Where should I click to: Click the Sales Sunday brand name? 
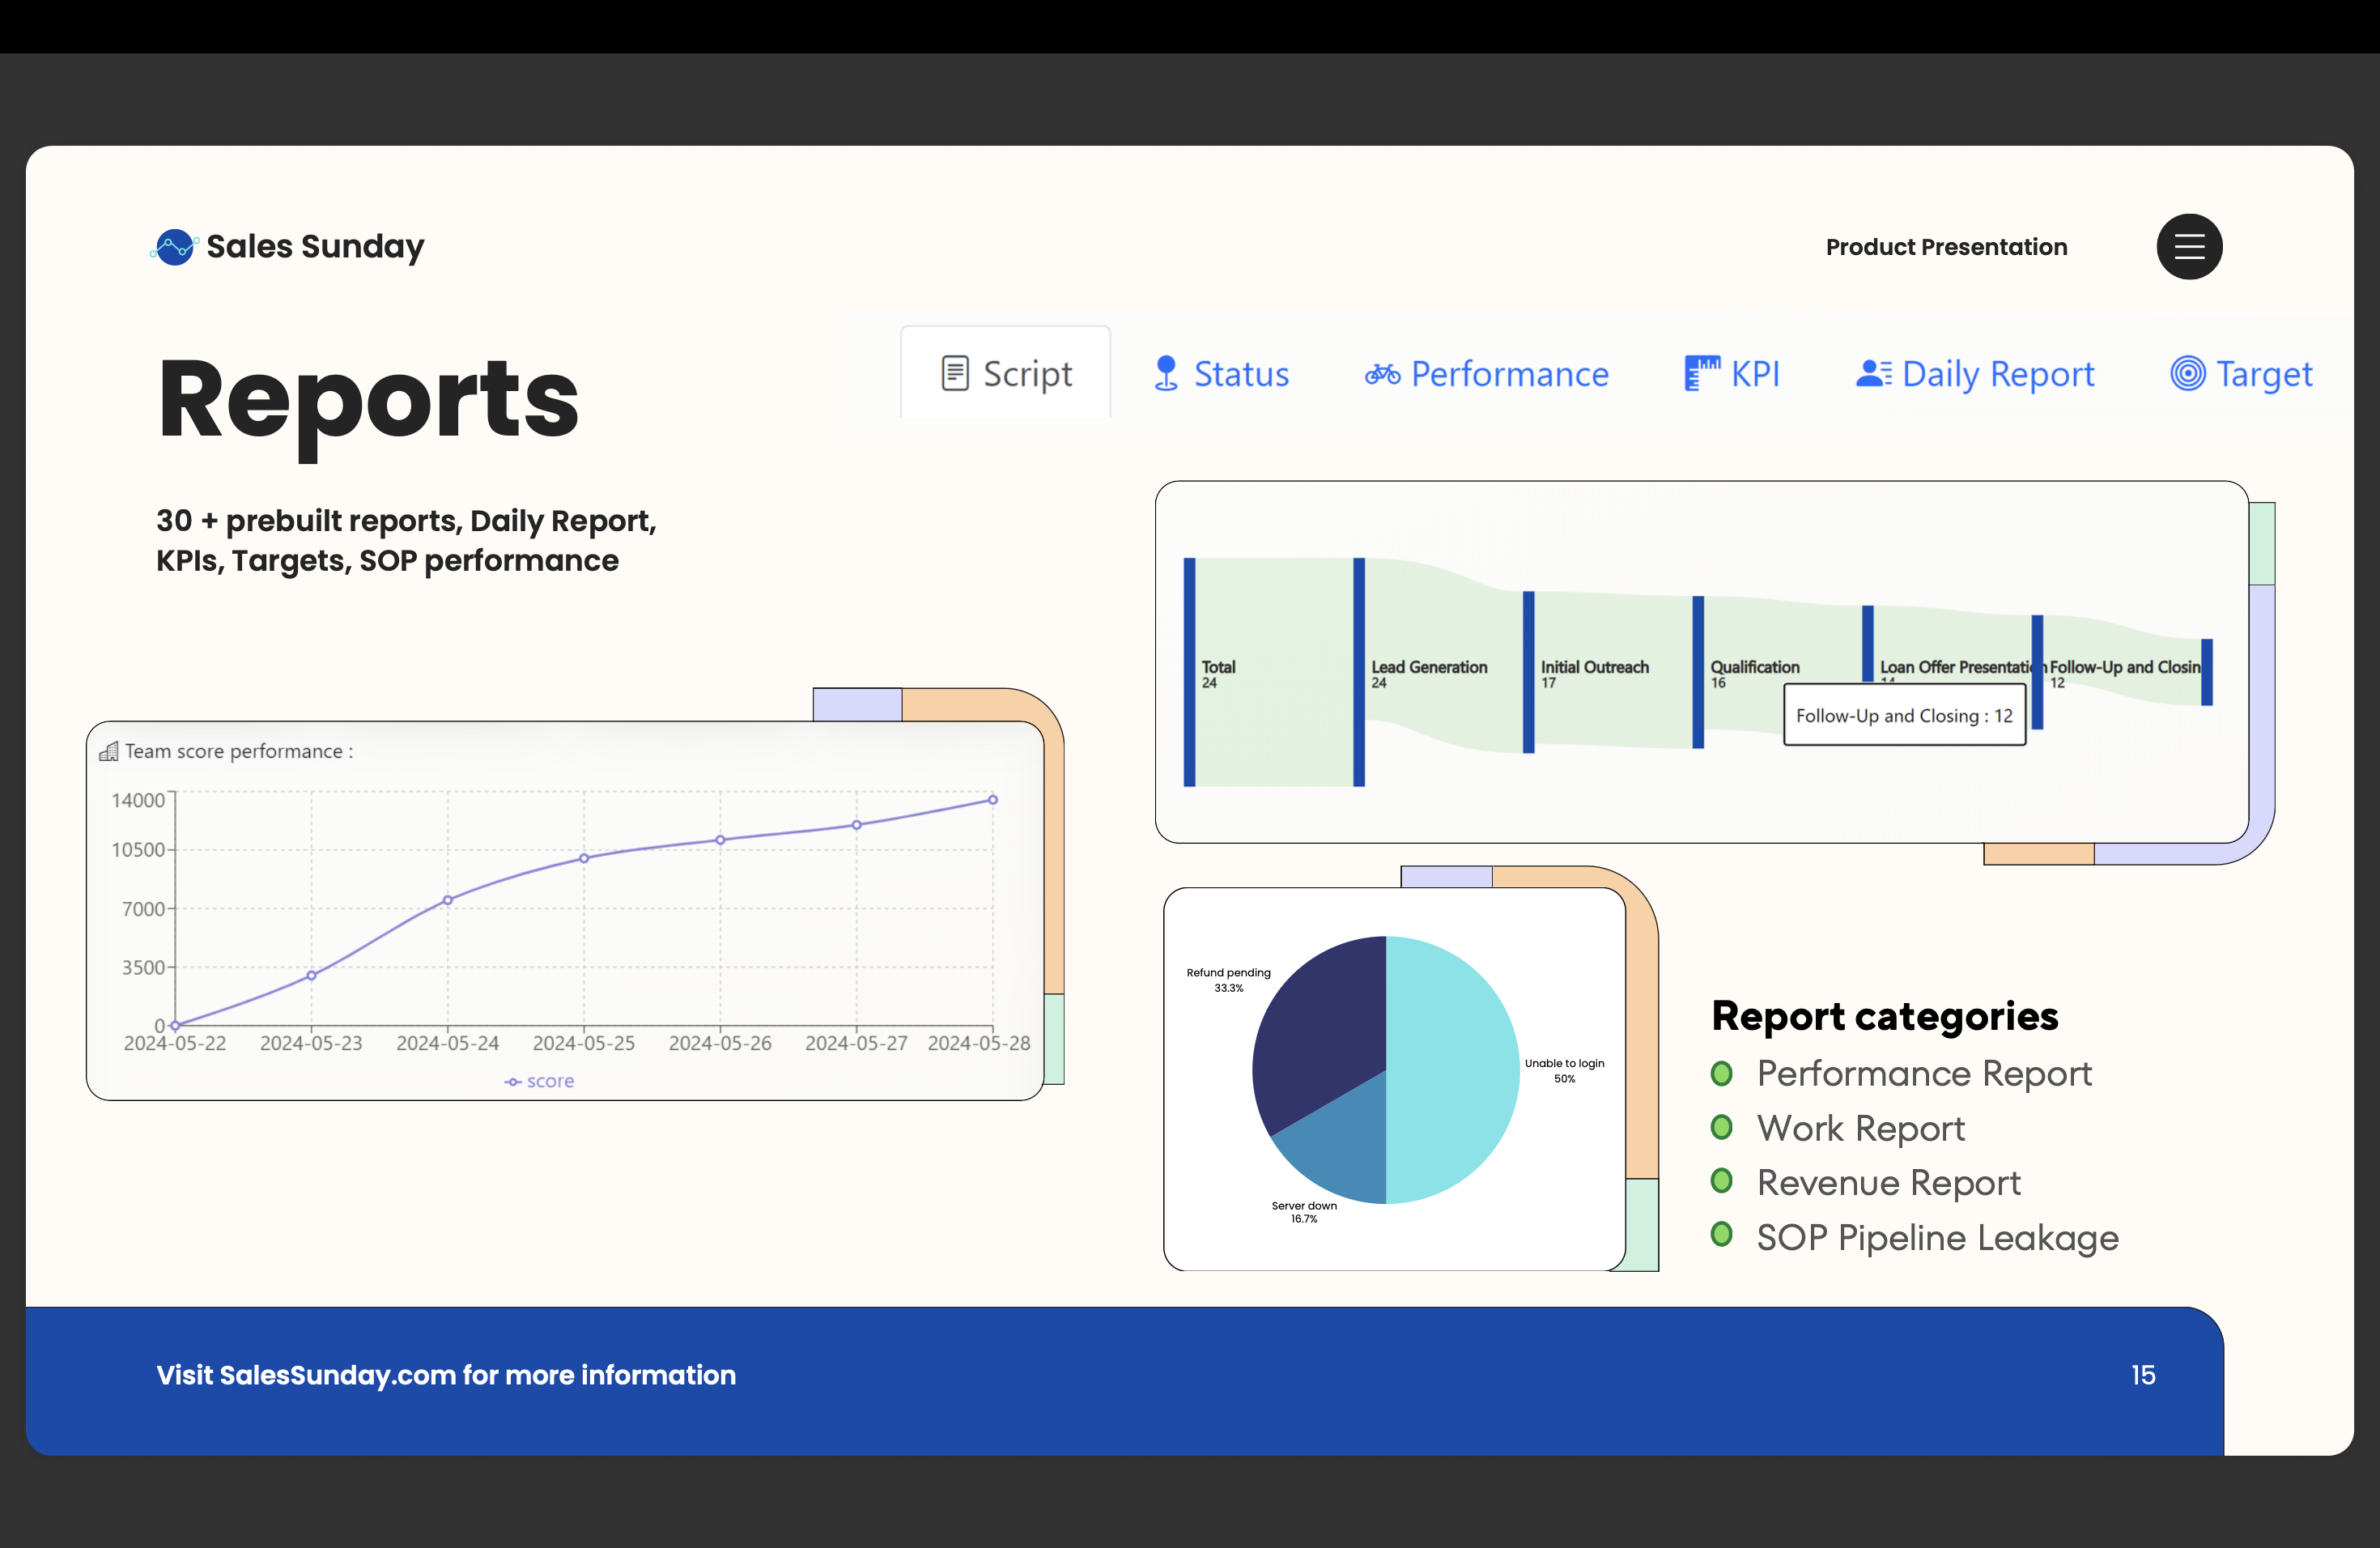click(315, 247)
